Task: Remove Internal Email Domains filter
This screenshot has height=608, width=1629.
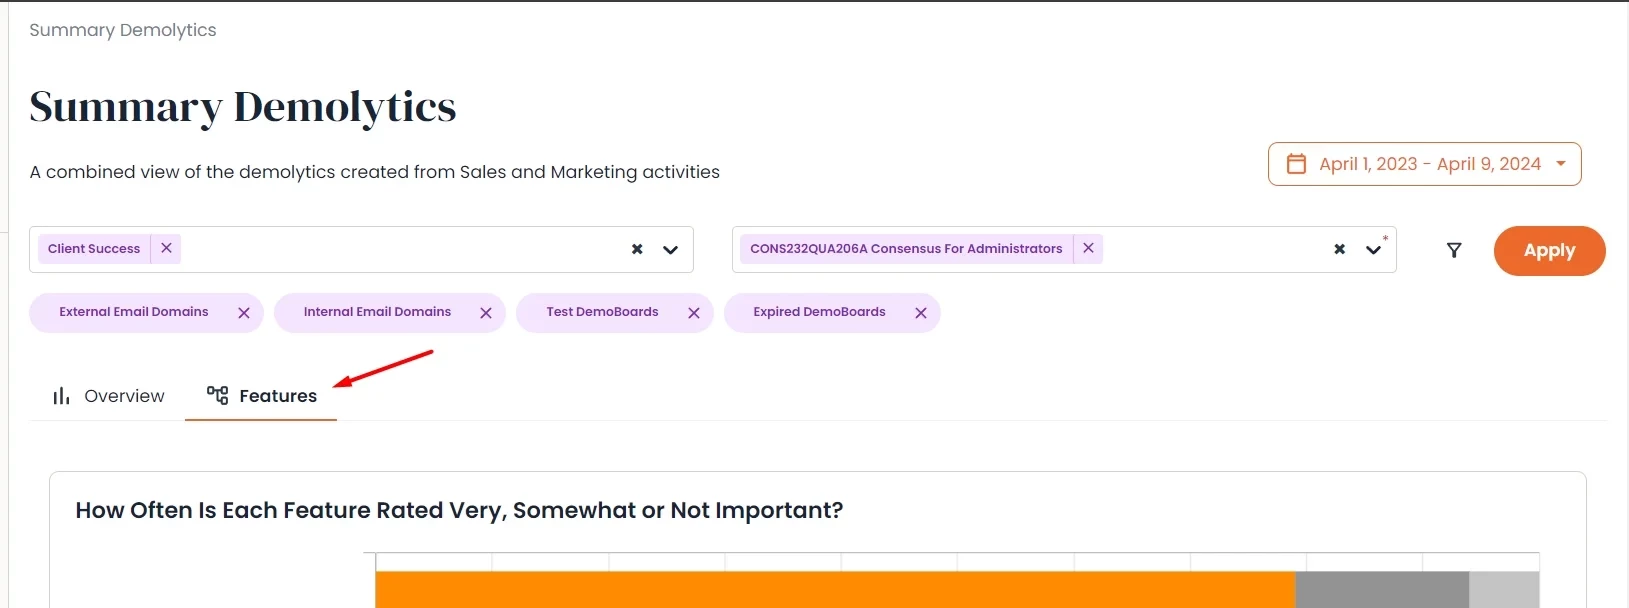Action: [x=486, y=313]
